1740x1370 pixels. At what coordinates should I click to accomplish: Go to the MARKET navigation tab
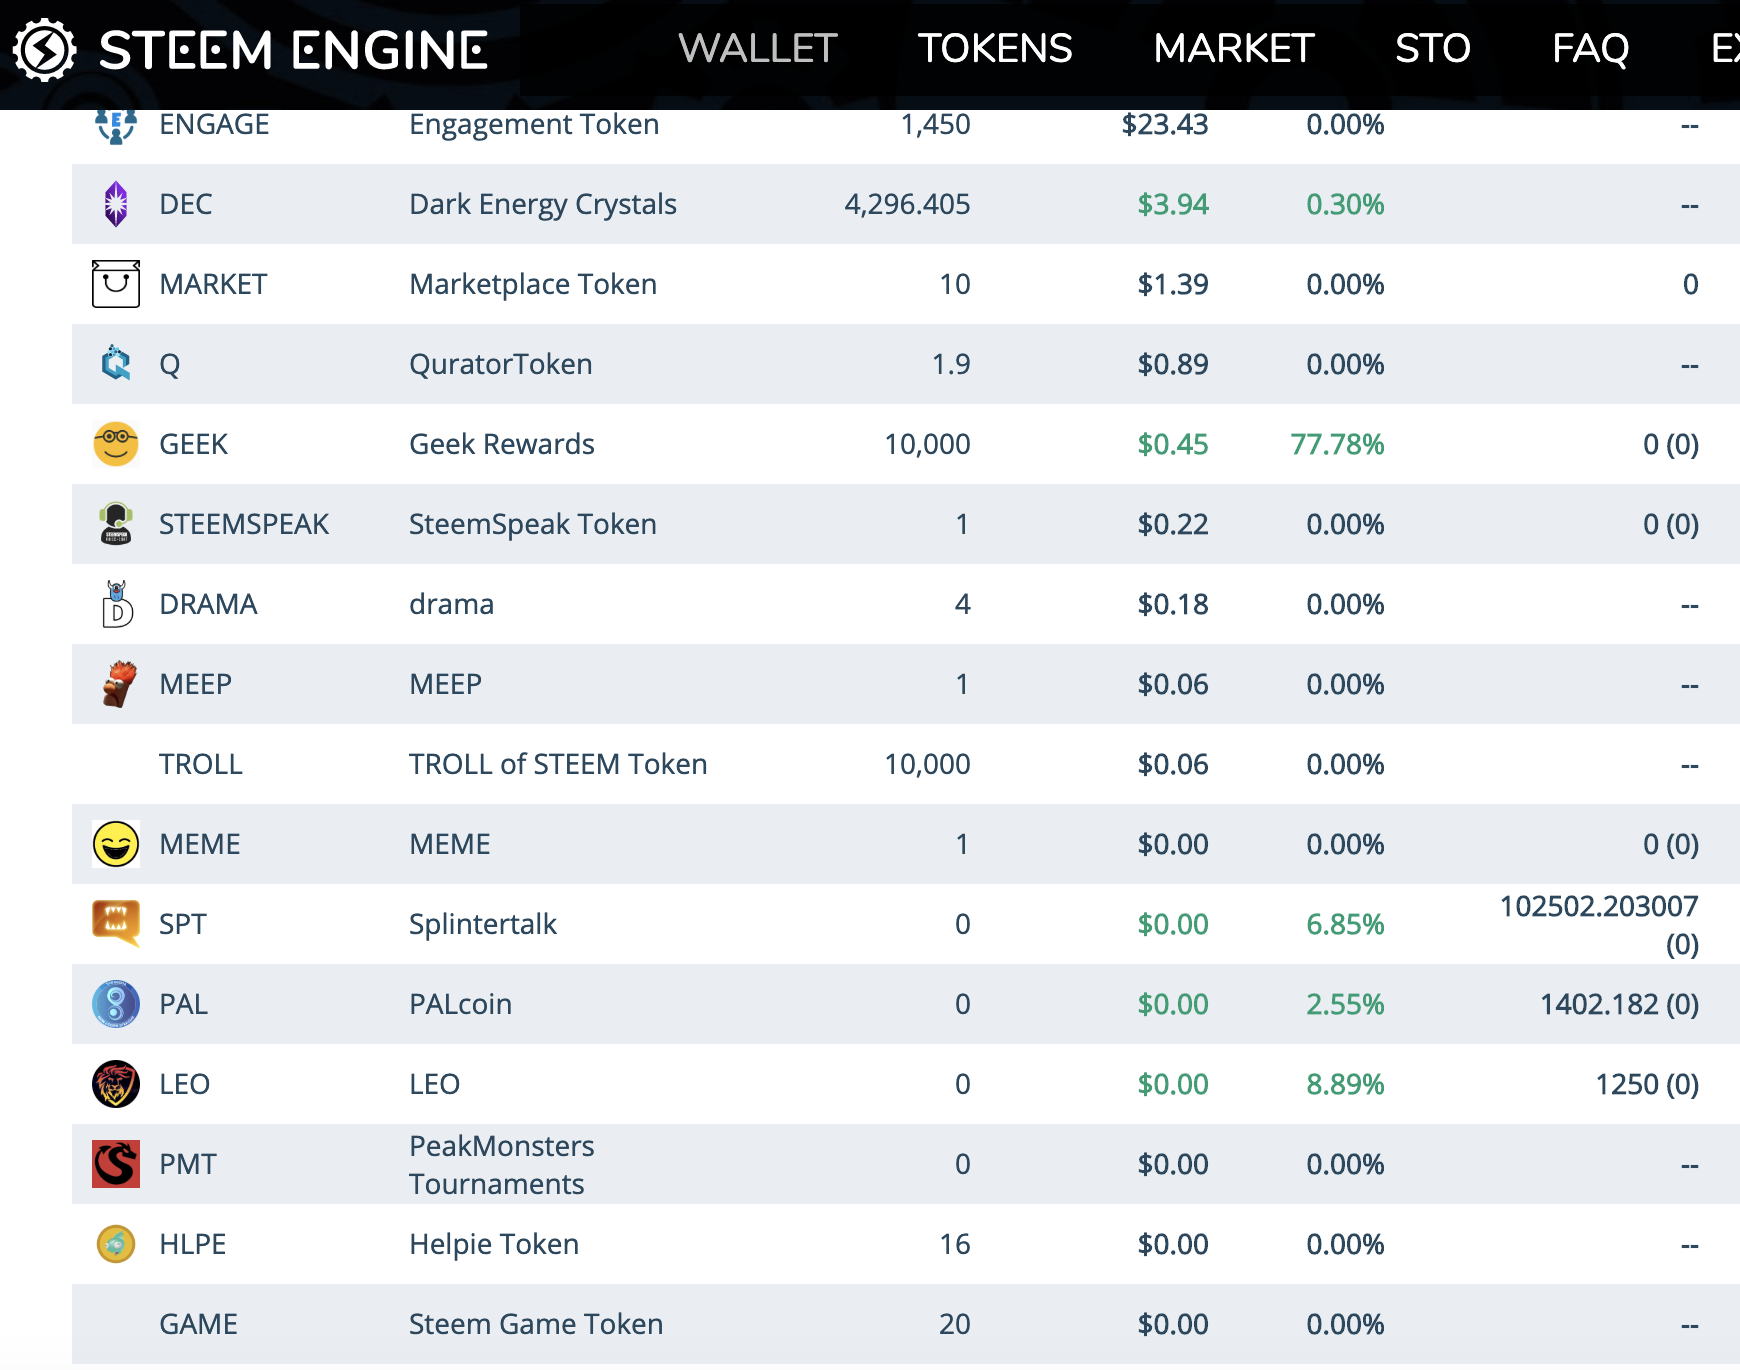(x=1233, y=48)
